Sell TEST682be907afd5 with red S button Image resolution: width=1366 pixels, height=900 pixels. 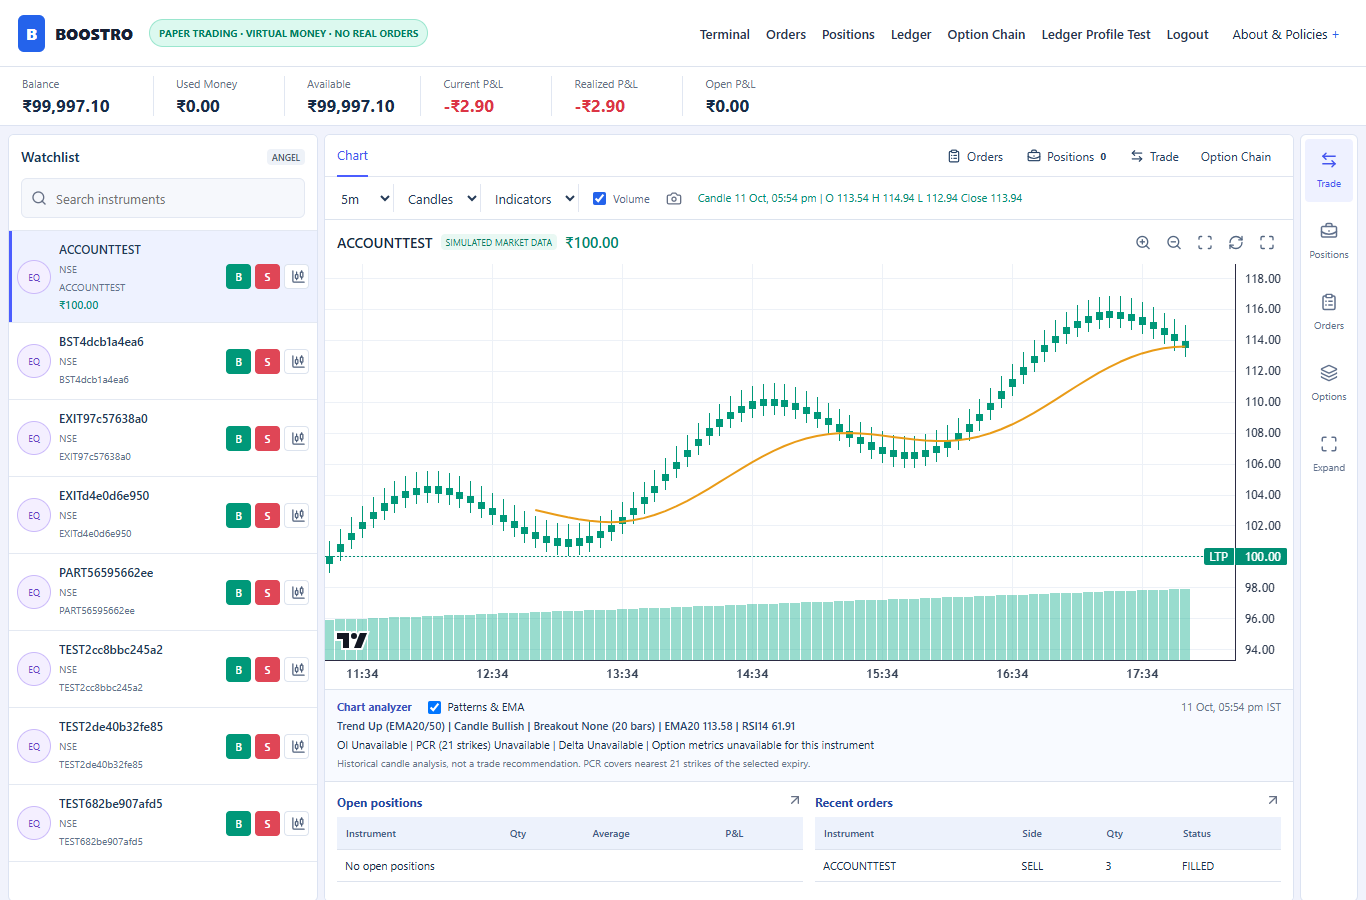click(267, 823)
